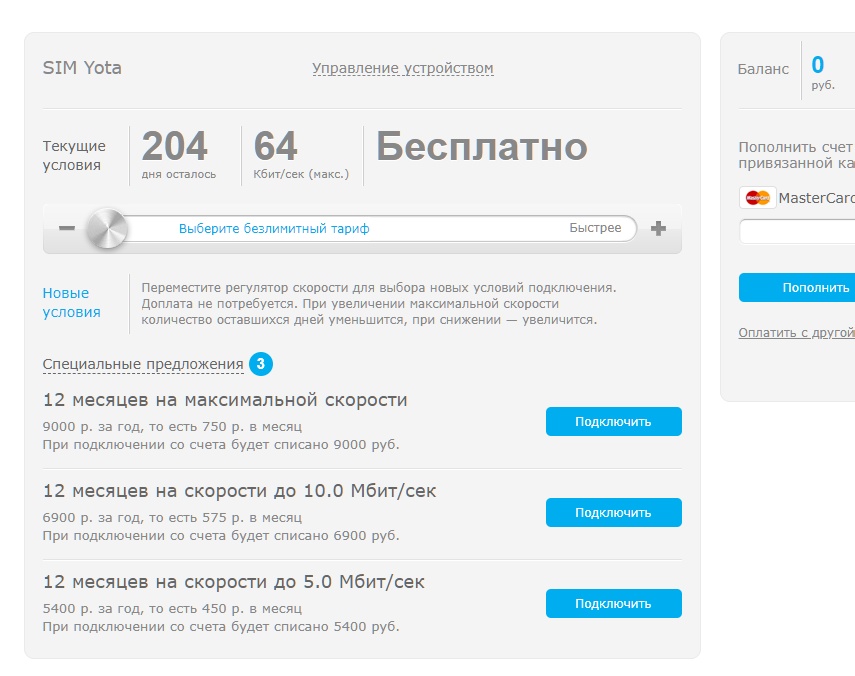Grab the round metal slider knob
The image size is (855, 676).
point(107,228)
